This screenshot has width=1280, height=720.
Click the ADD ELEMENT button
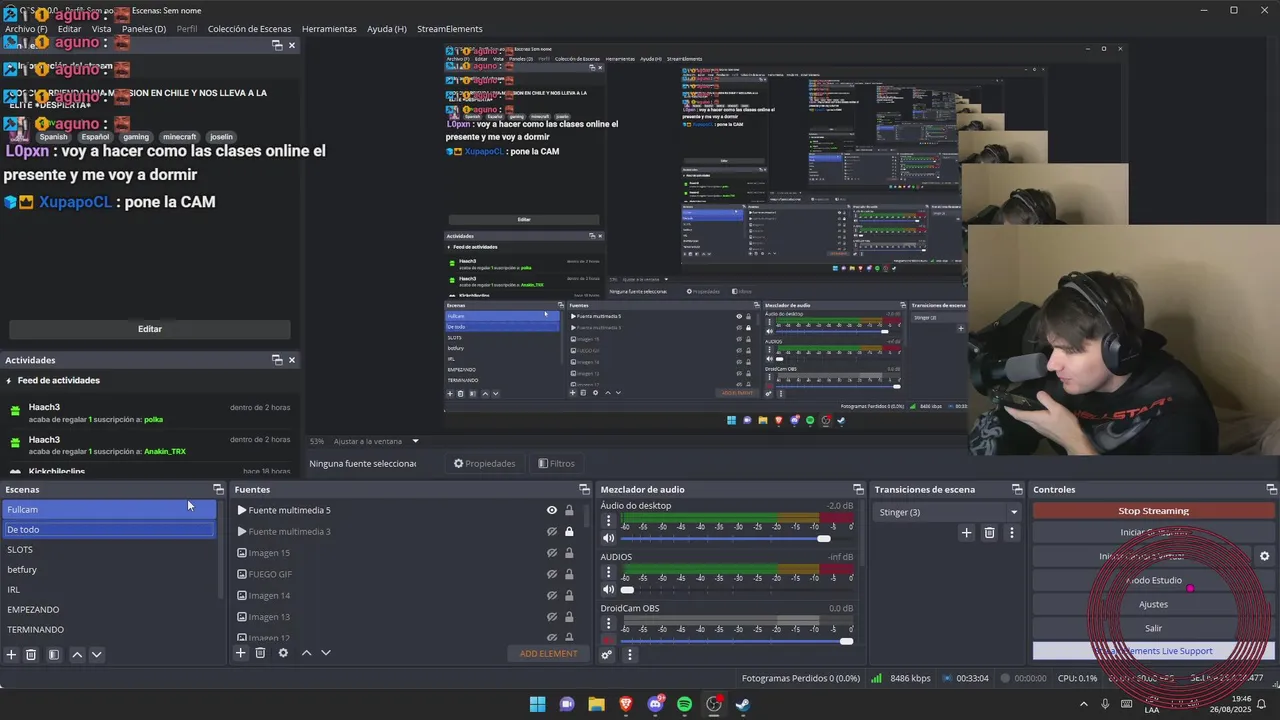(x=548, y=654)
